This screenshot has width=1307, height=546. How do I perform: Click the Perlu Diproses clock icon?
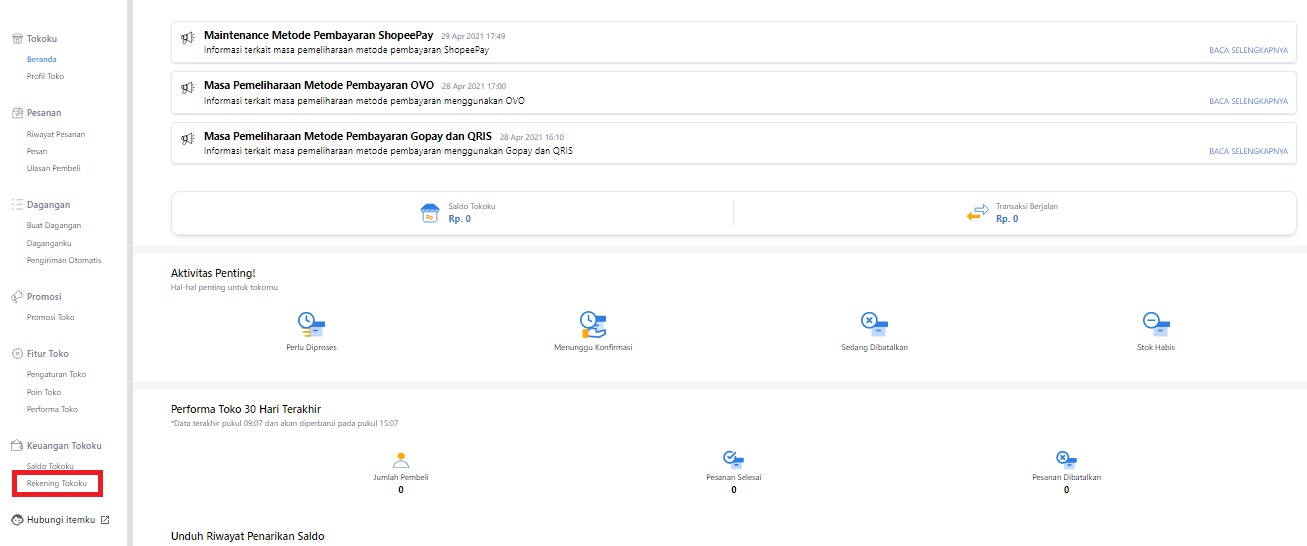coord(311,323)
